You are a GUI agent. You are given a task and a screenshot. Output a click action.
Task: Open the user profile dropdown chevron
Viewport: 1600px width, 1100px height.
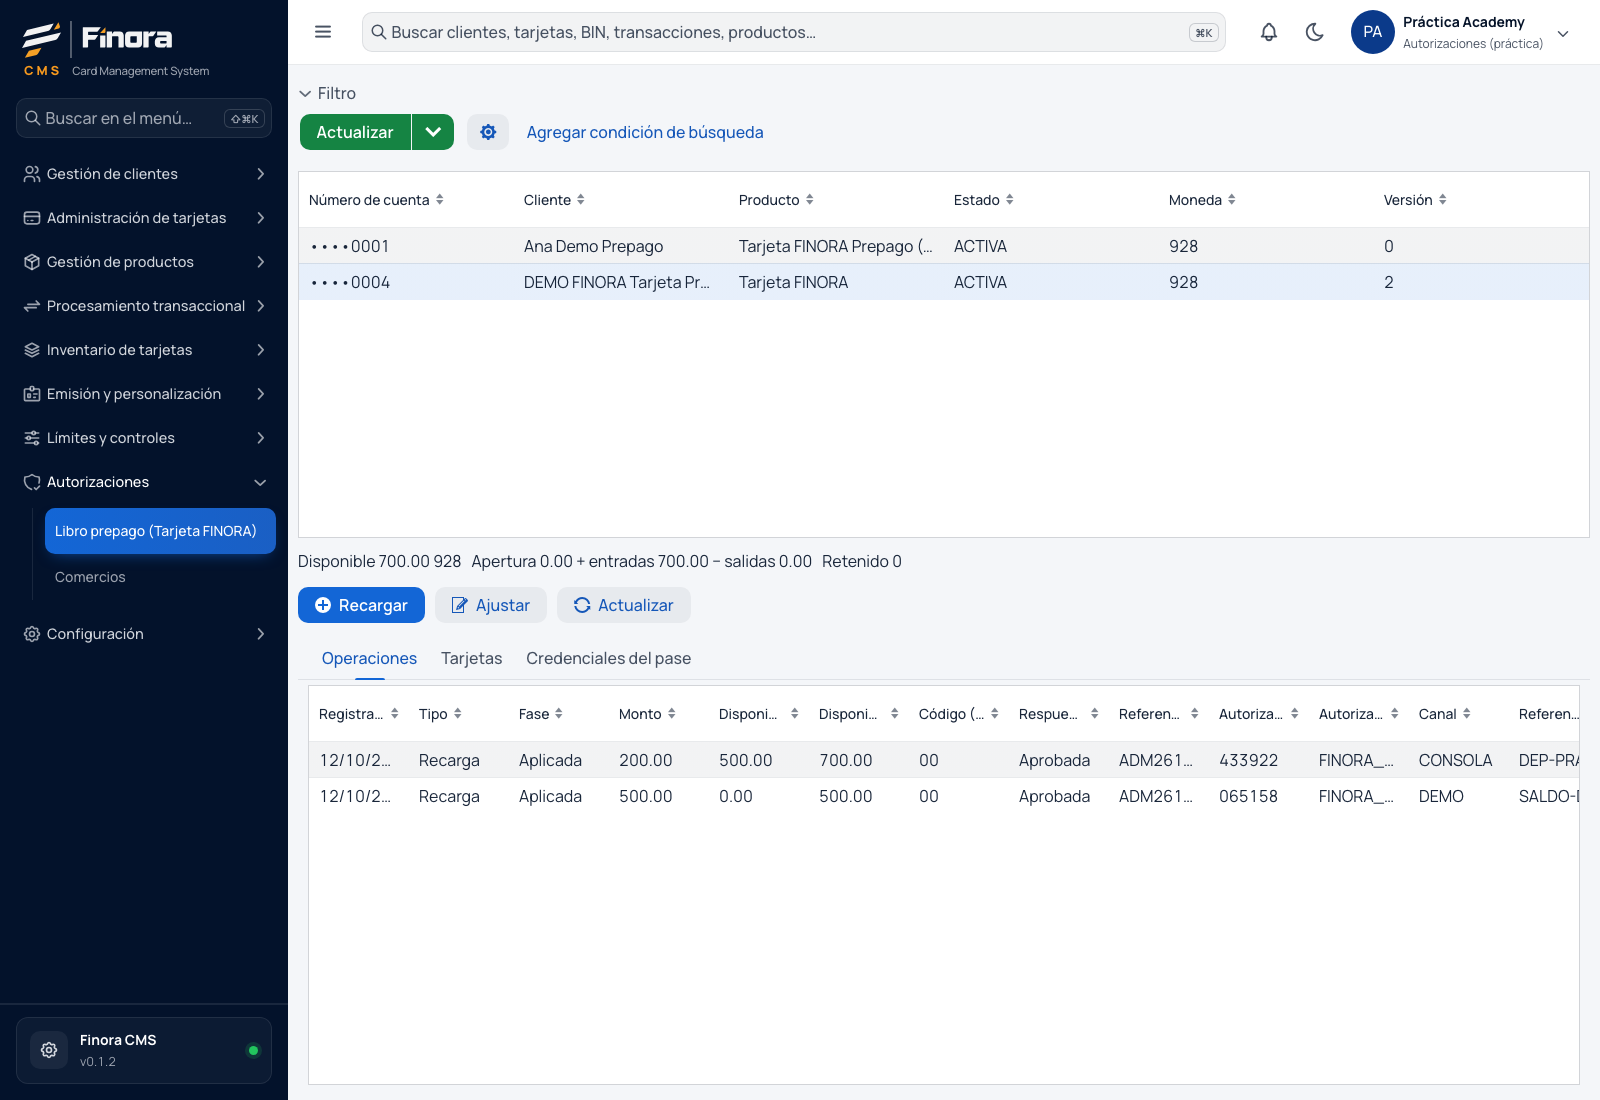click(x=1563, y=33)
